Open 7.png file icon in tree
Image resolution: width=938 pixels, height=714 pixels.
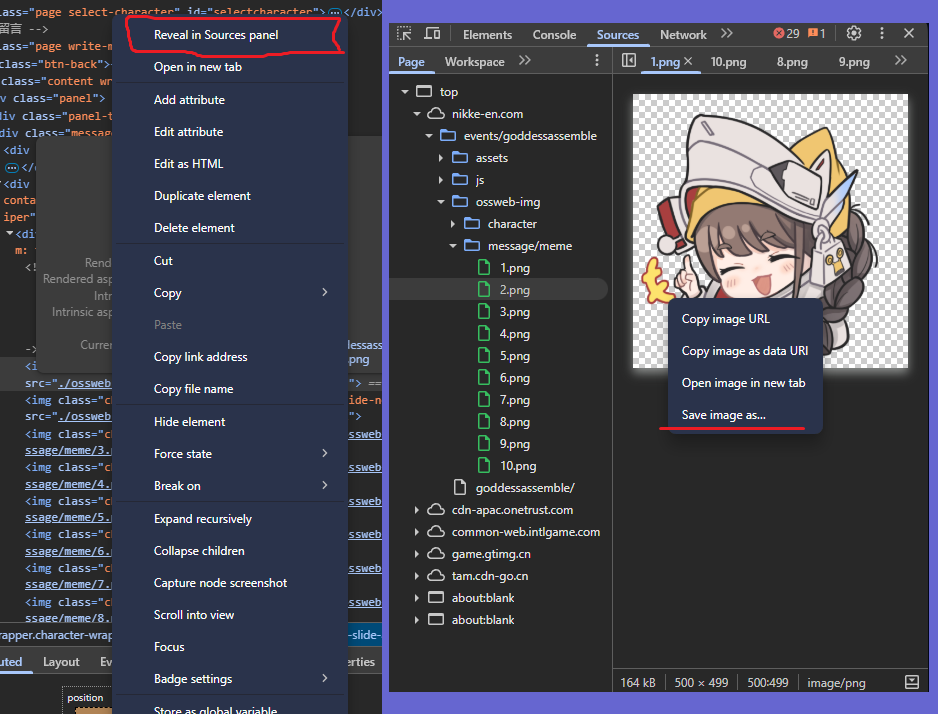484,399
